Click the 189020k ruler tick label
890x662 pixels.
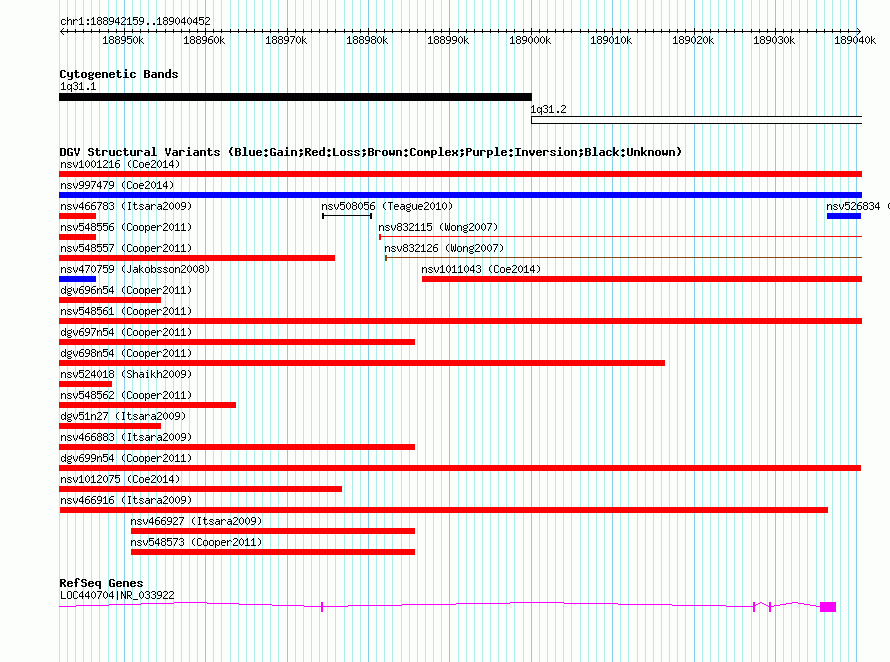(x=693, y=40)
